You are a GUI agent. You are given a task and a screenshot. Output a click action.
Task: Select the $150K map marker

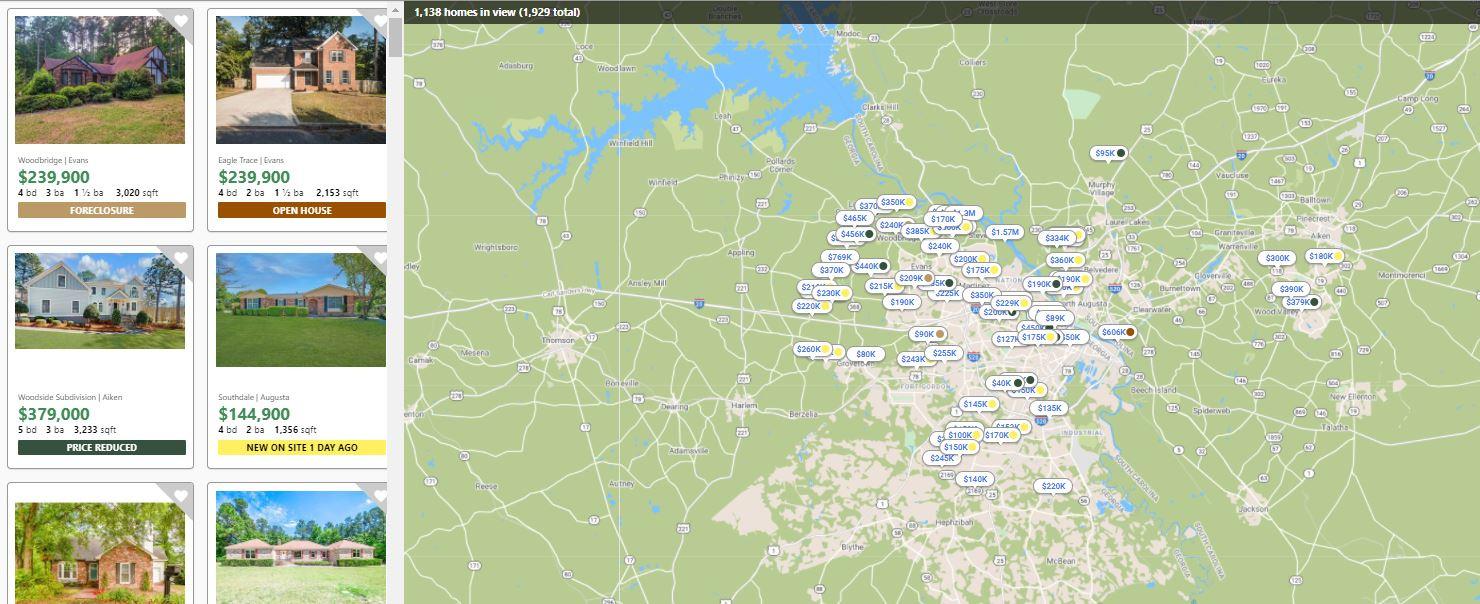(960, 447)
